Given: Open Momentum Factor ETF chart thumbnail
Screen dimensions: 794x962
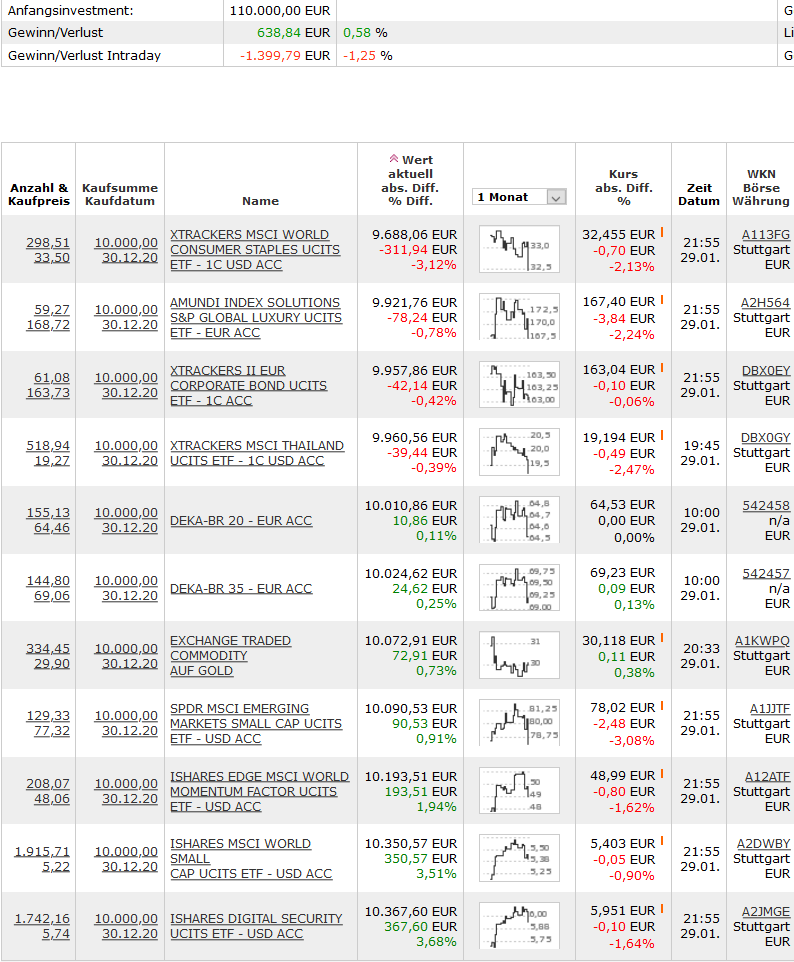Looking at the screenshot, I should (x=519, y=791).
